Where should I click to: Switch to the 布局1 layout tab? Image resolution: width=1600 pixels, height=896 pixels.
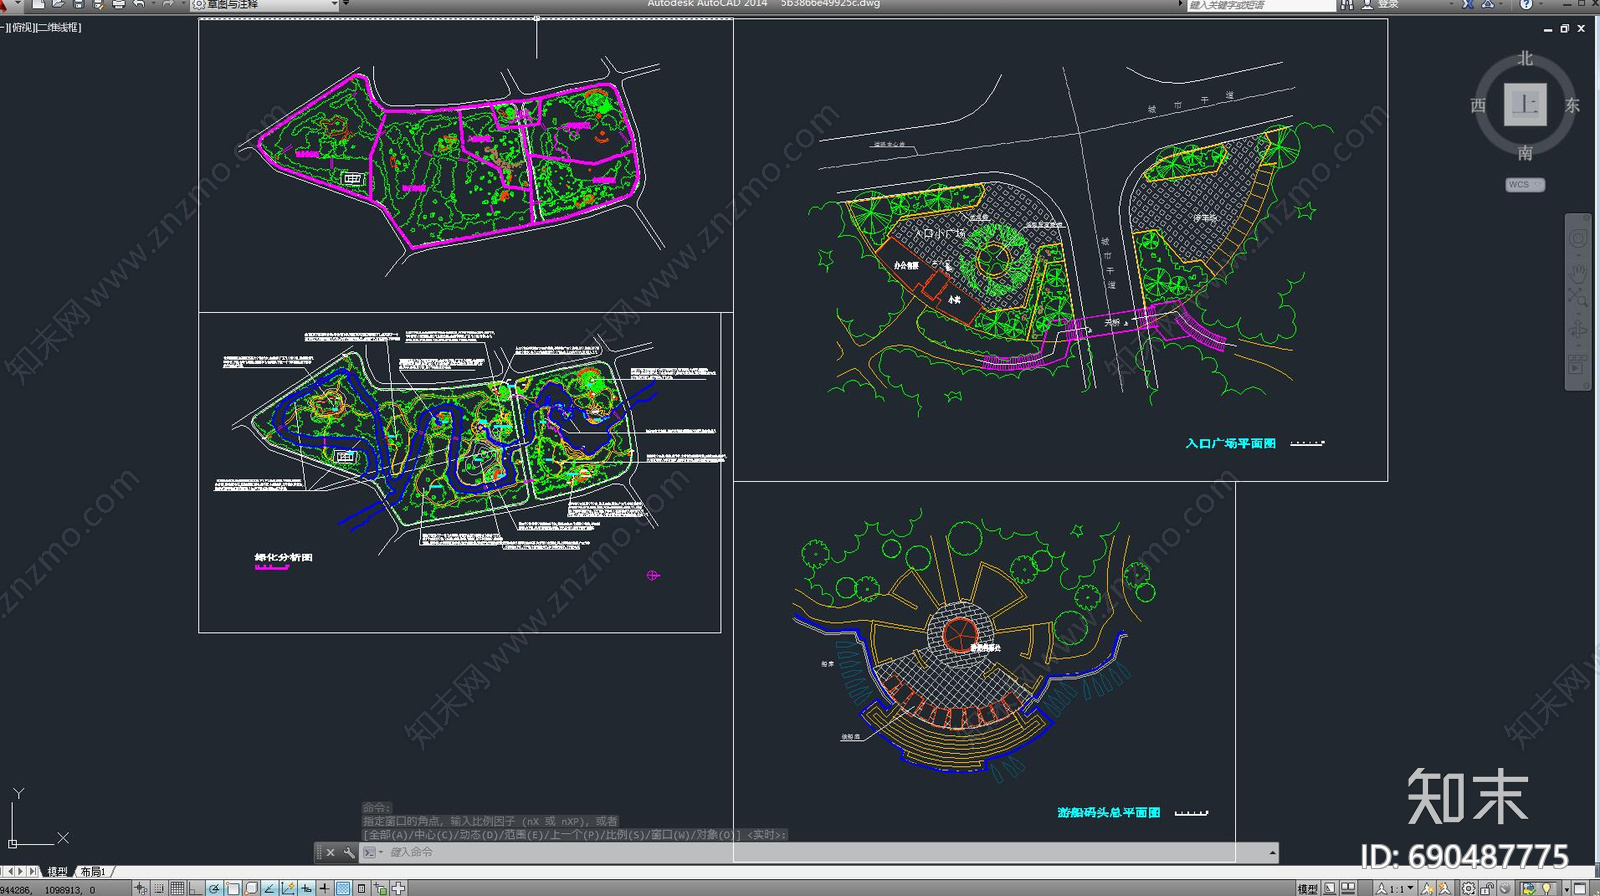coord(93,872)
